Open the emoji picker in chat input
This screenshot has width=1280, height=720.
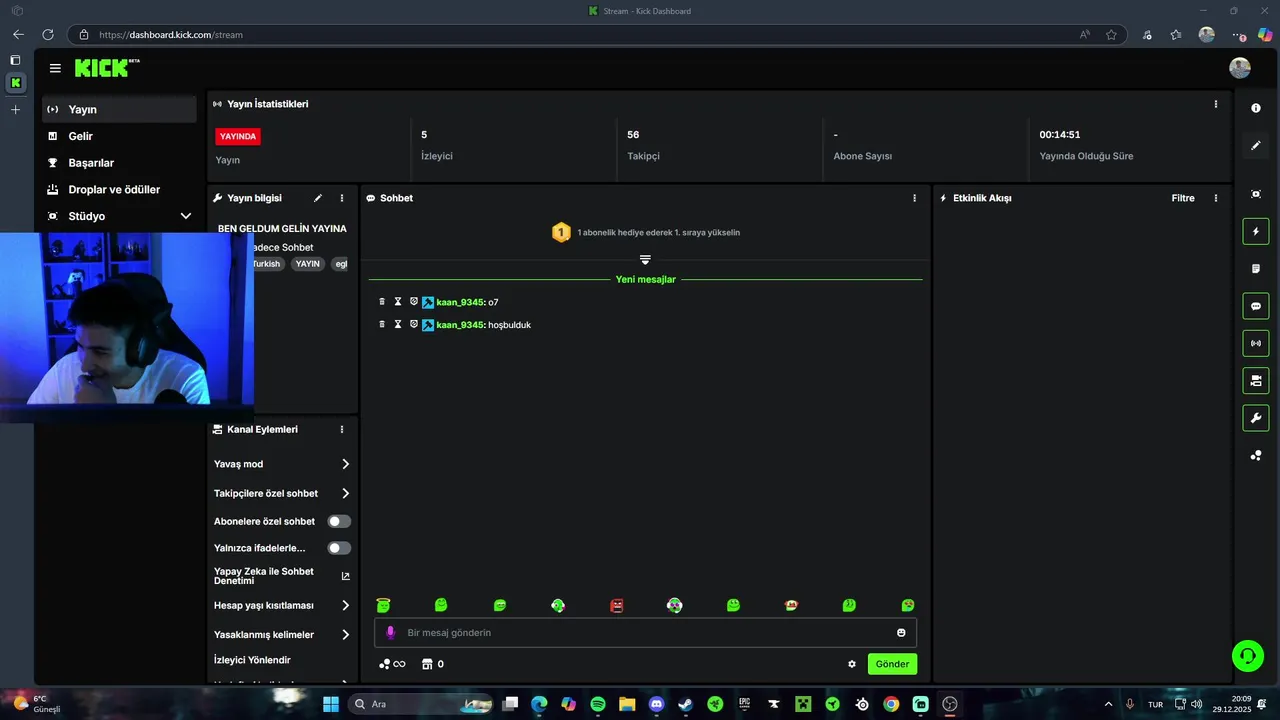tap(901, 633)
